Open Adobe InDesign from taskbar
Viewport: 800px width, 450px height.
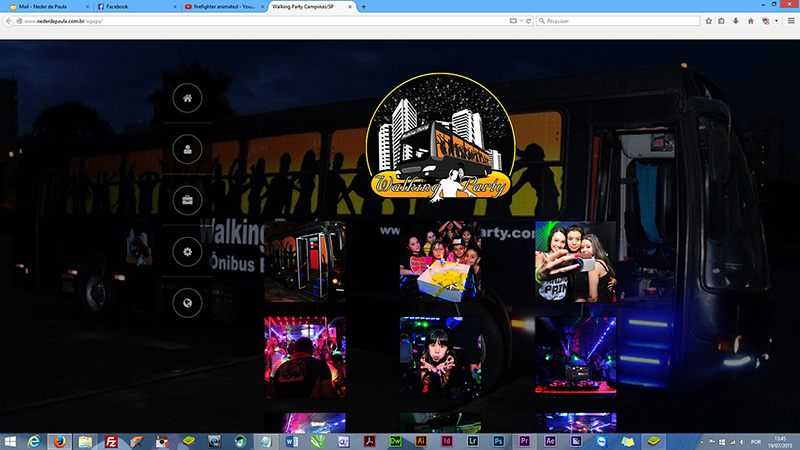pyautogui.click(x=447, y=441)
